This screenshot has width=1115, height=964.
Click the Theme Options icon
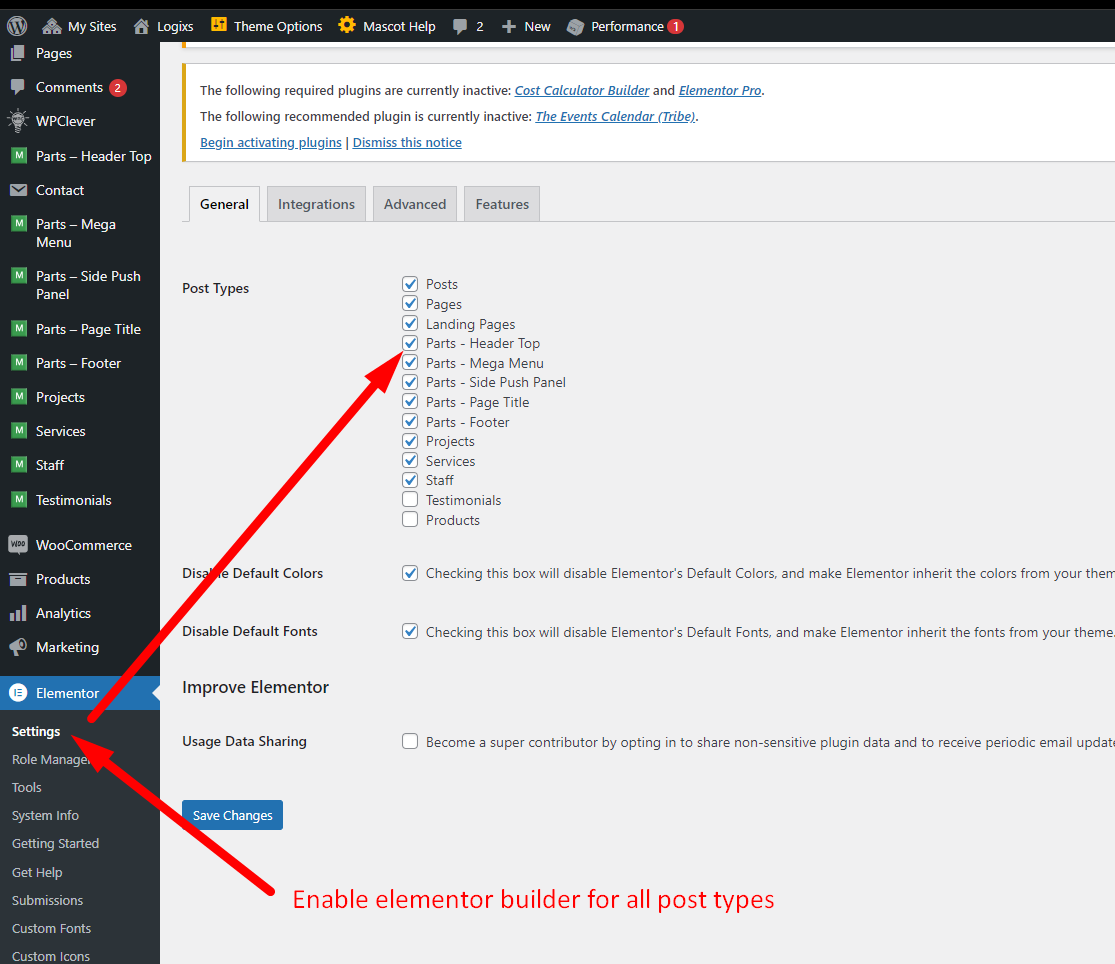coord(219,25)
